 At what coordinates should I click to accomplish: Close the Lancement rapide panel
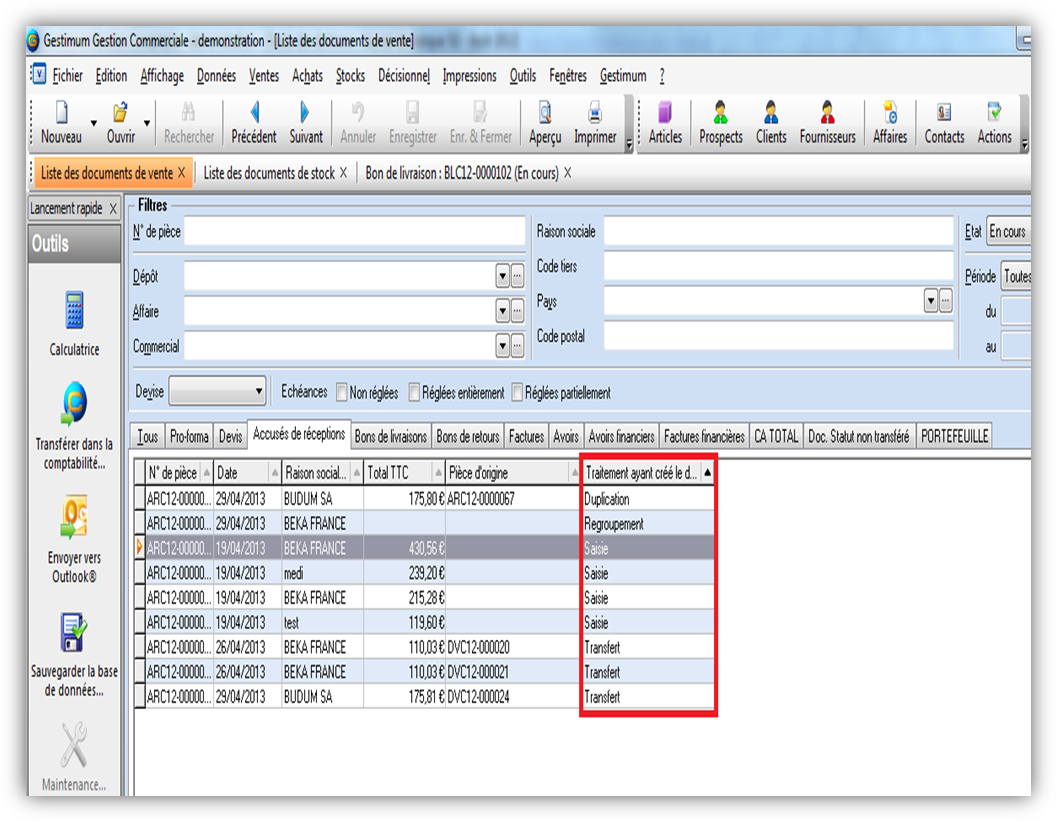pos(113,209)
